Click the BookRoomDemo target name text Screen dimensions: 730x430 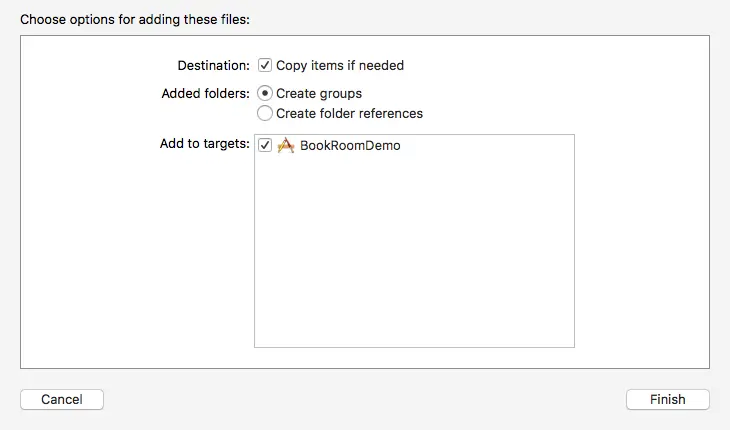click(350, 145)
